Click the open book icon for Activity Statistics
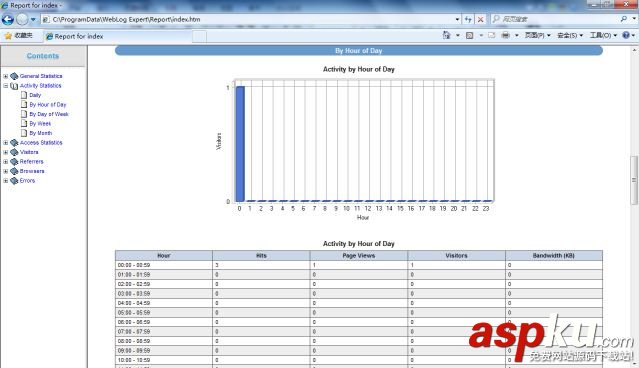The height and width of the screenshot is (368, 639). 14,86
